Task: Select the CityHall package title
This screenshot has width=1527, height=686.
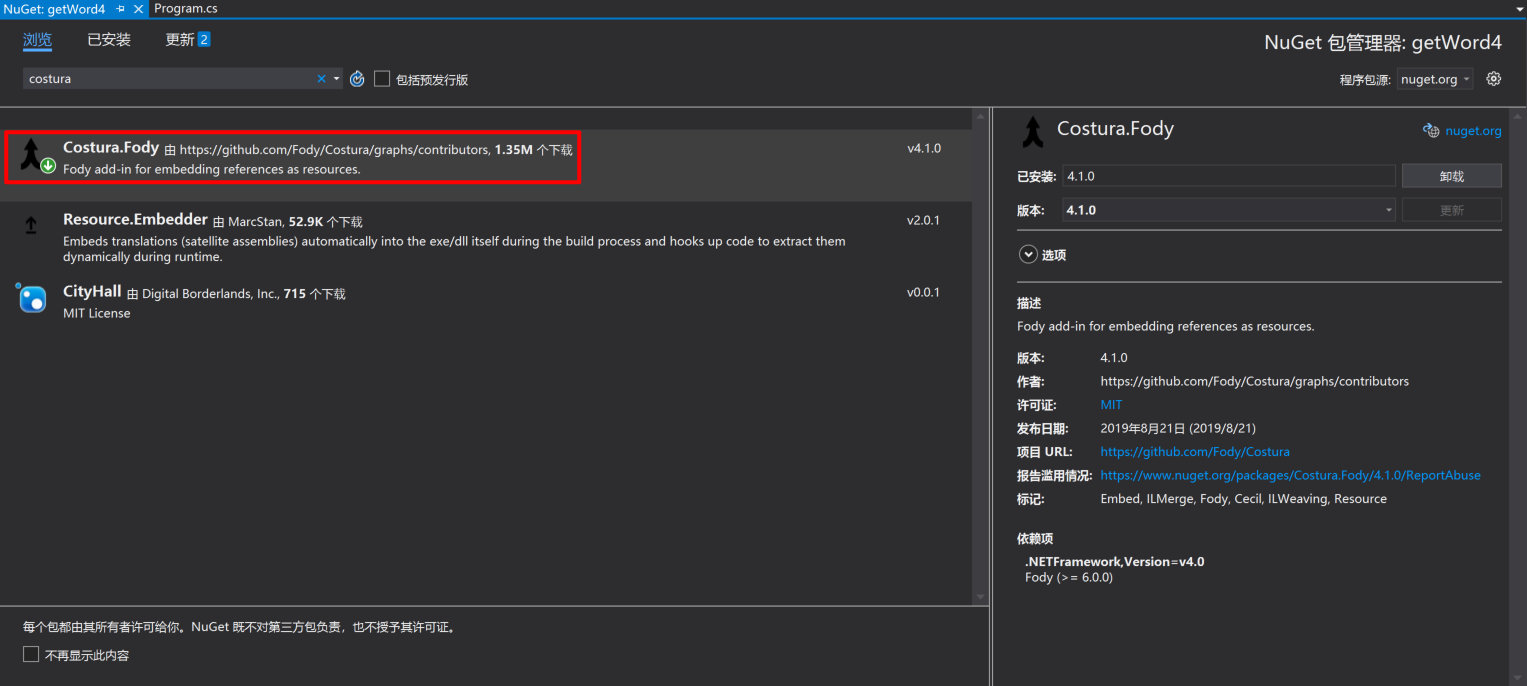Action: tap(92, 292)
